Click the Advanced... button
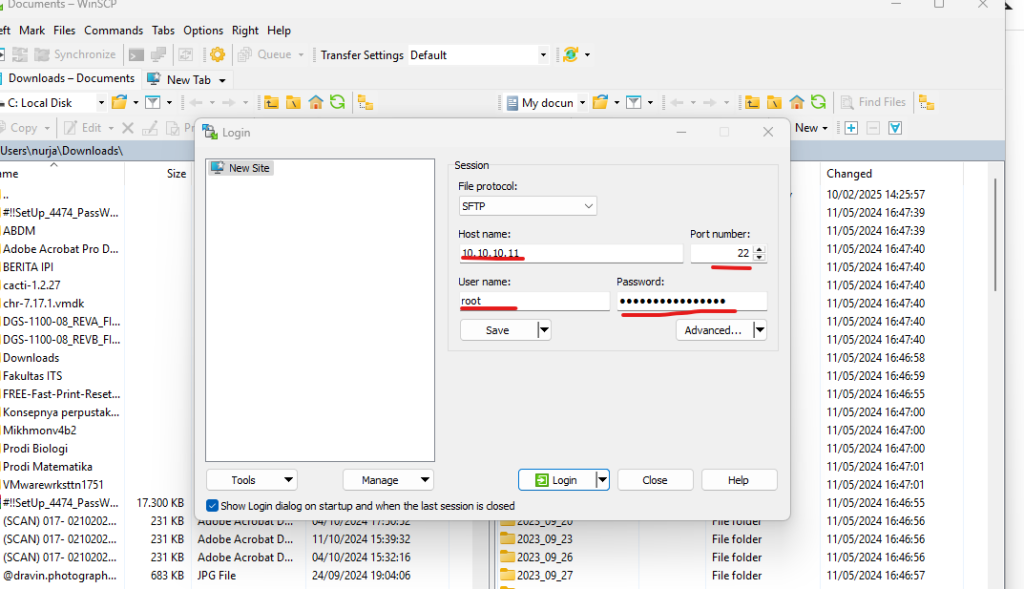The image size is (1024, 589). click(x=713, y=330)
